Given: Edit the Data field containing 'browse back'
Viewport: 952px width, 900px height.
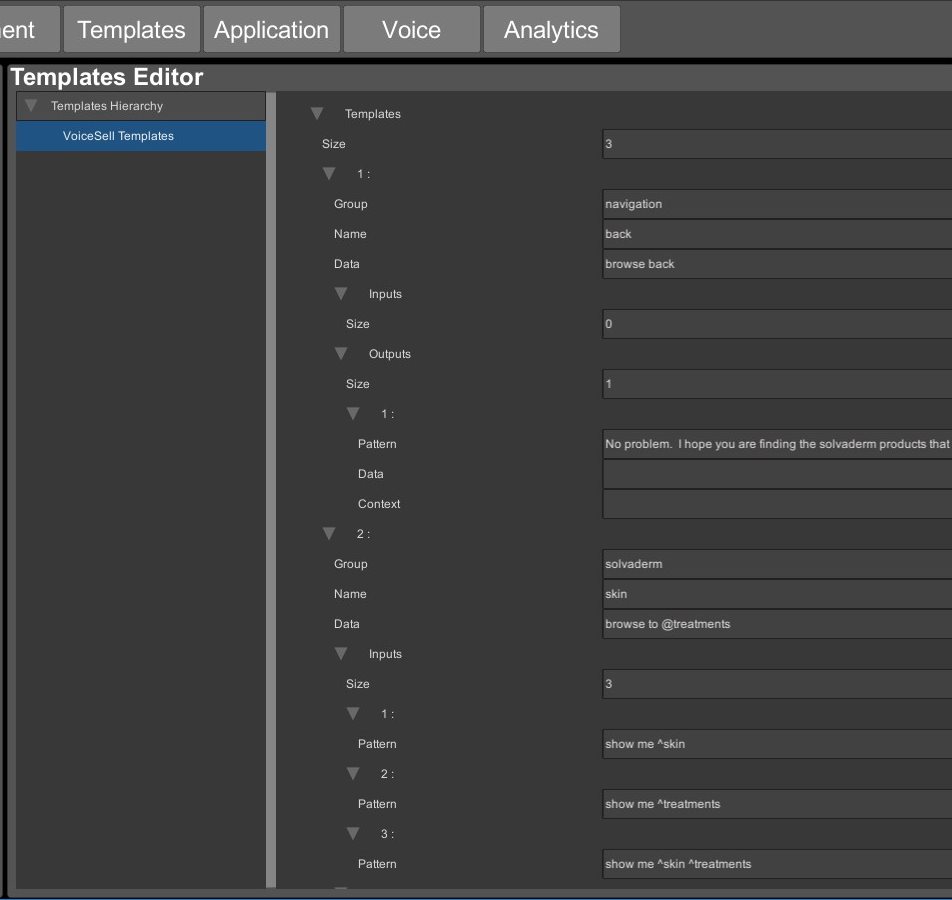Looking at the screenshot, I should tap(777, 264).
